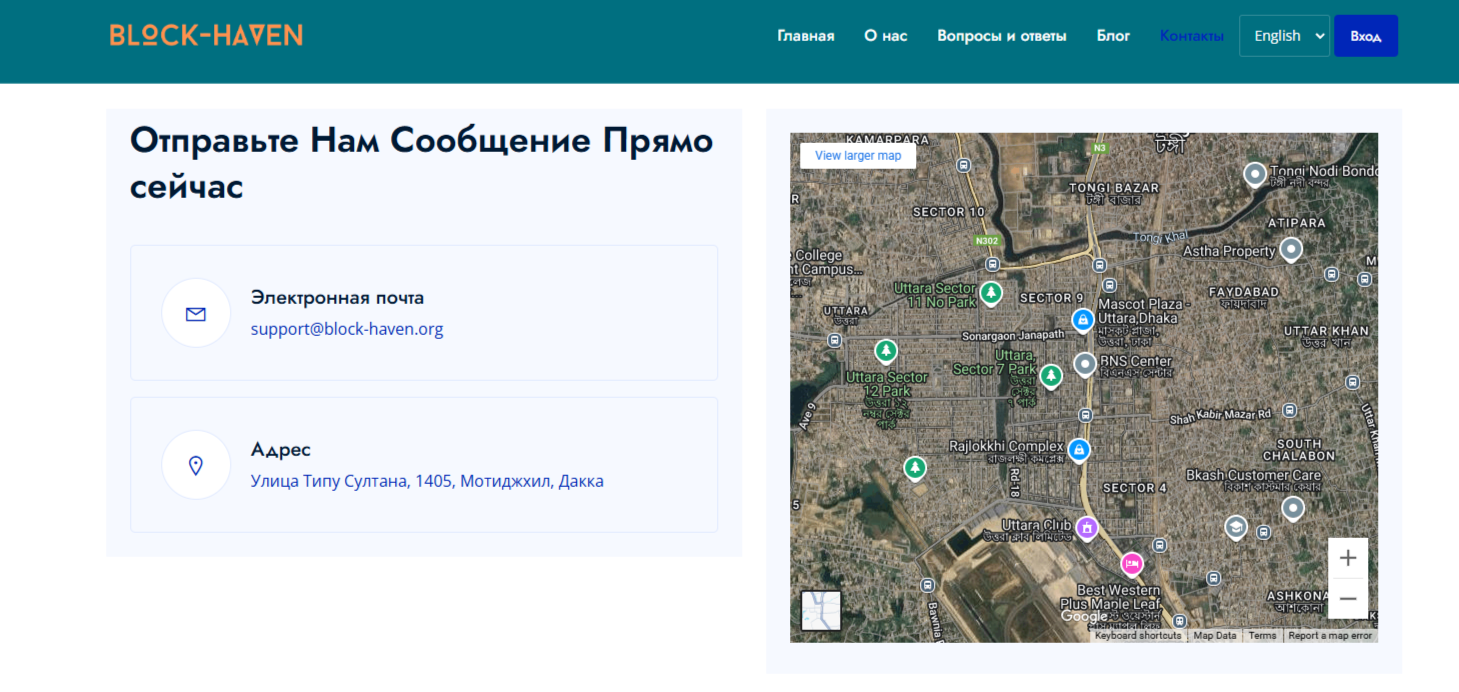Viewport: 1459px width, 692px height.
Task: Click the envelope icon beside Электронная почта
Action: [196, 313]
